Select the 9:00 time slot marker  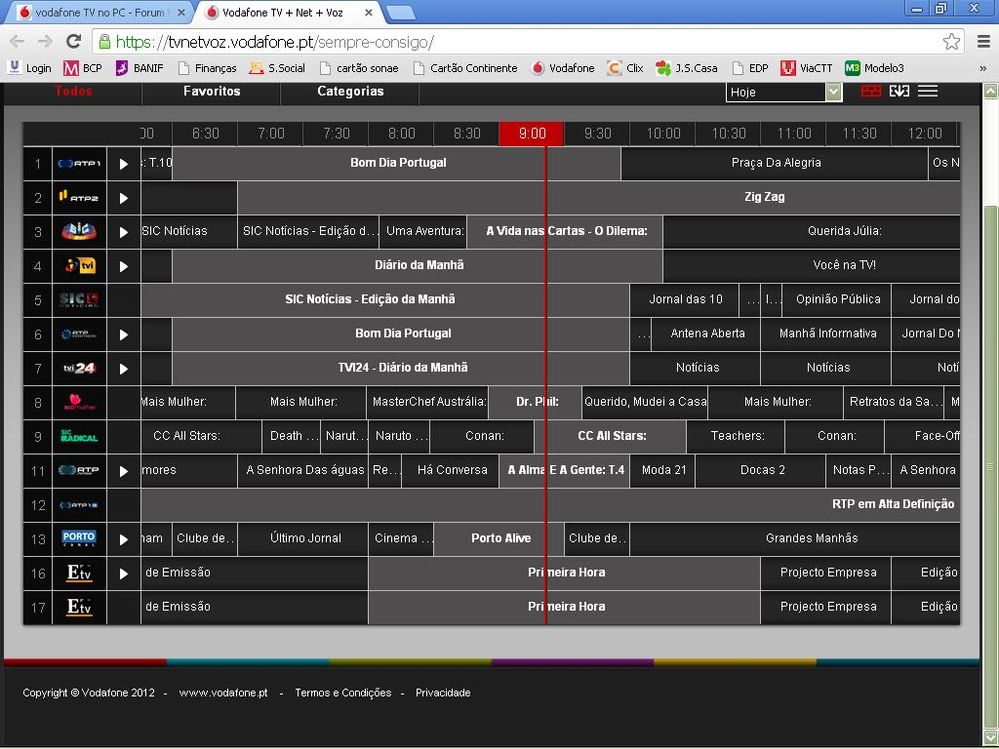click(x=532, y=134)
